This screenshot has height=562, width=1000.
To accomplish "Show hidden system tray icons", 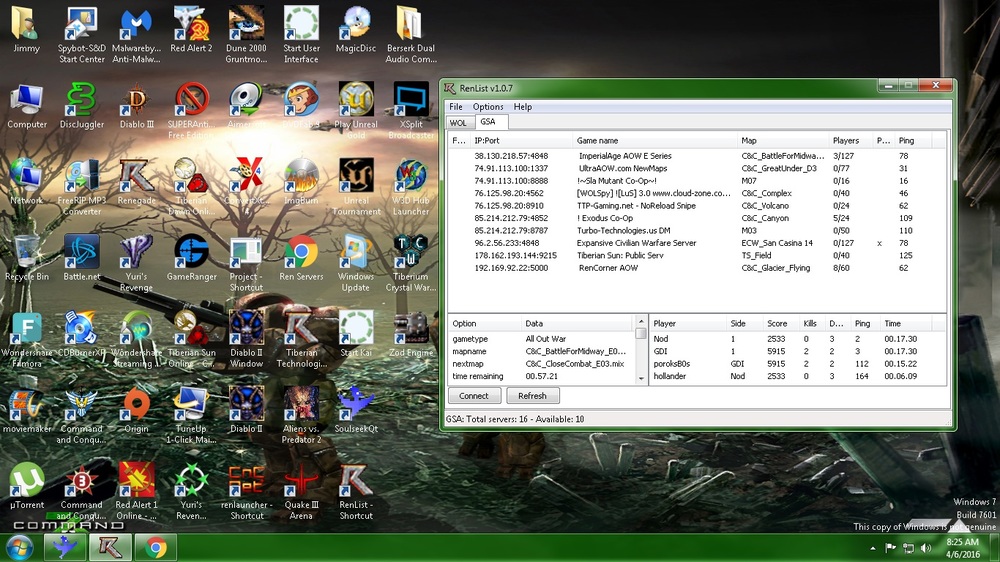I will 872,548.
